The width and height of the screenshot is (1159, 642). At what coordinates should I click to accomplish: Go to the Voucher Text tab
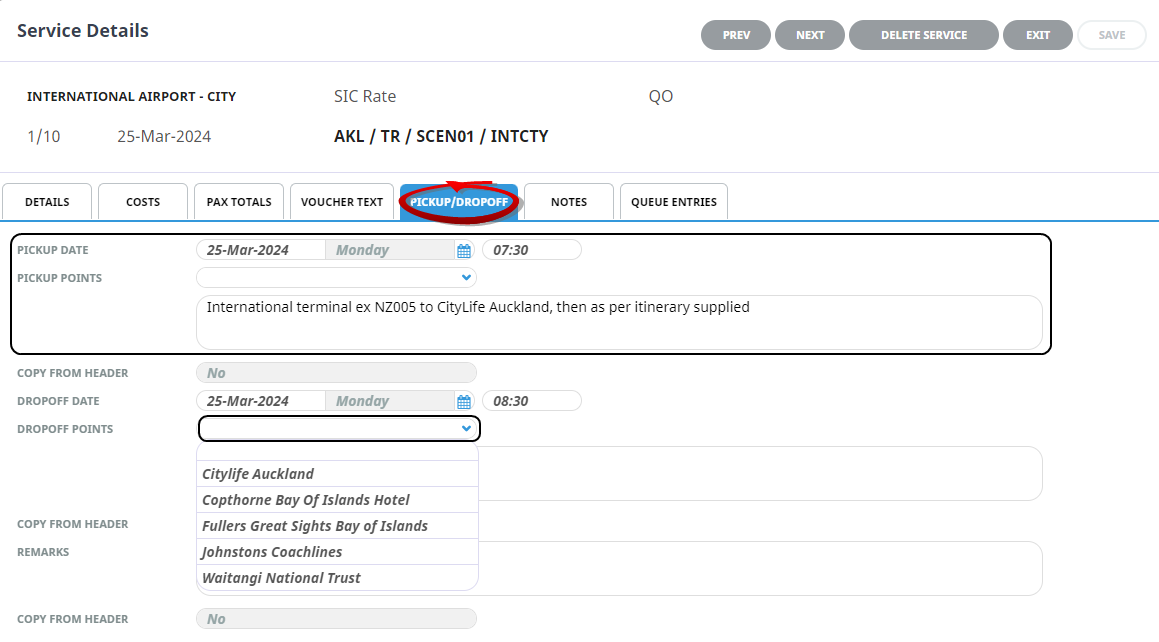click(342, 202)
